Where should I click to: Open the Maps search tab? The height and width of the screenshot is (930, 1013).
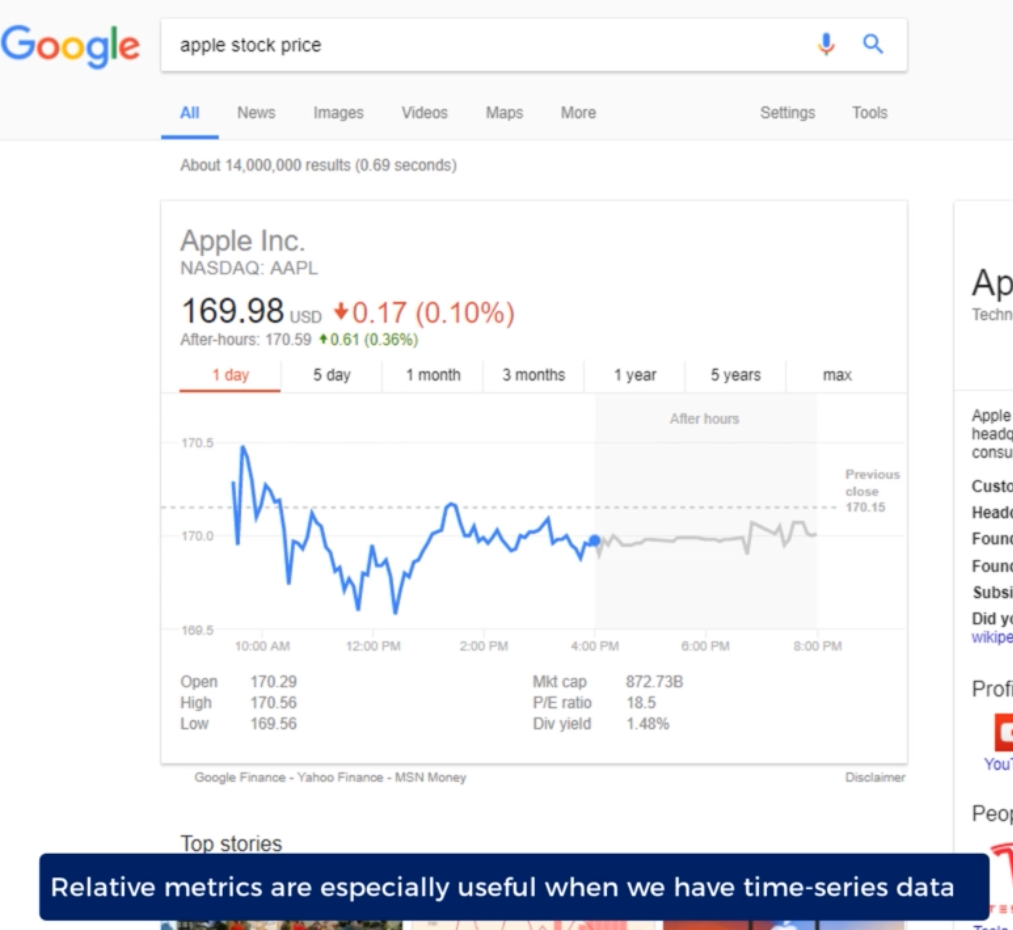(504, 113)
